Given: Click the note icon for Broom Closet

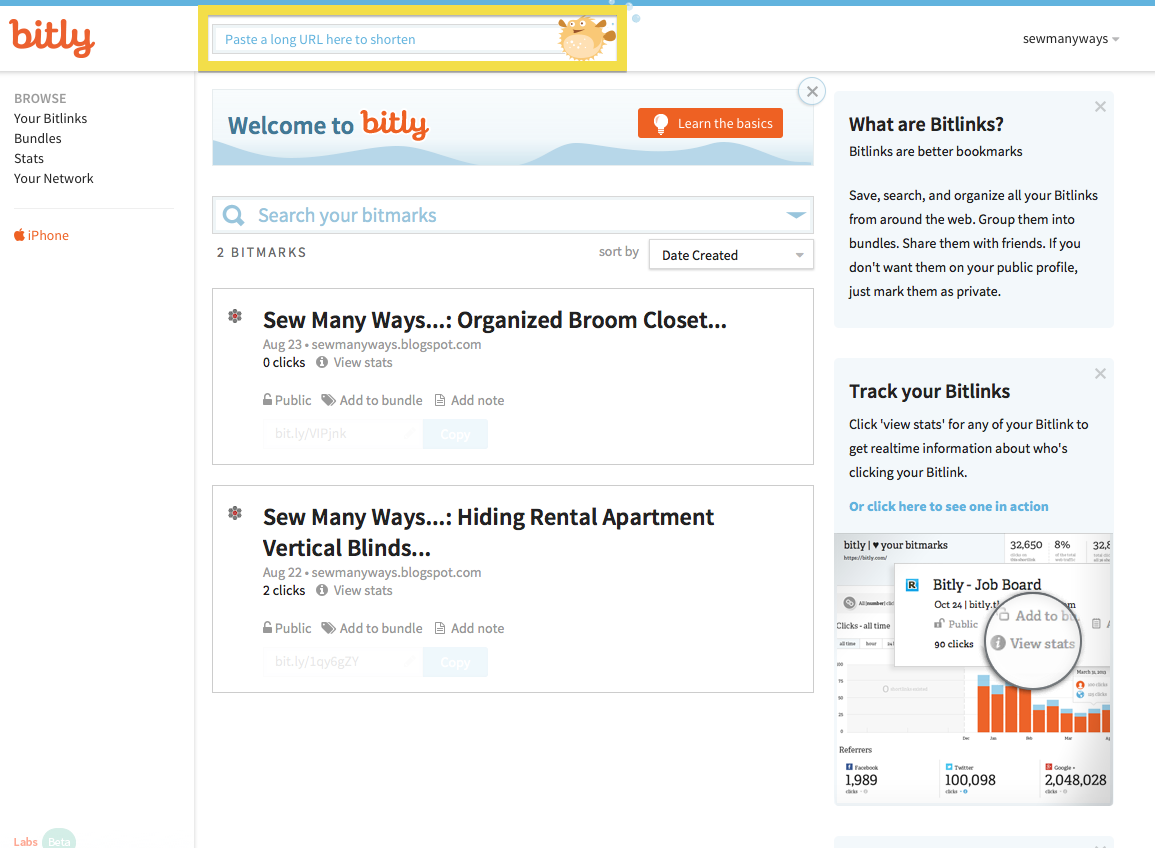Looking at the screenshot, I should click(x=440, y=400).
